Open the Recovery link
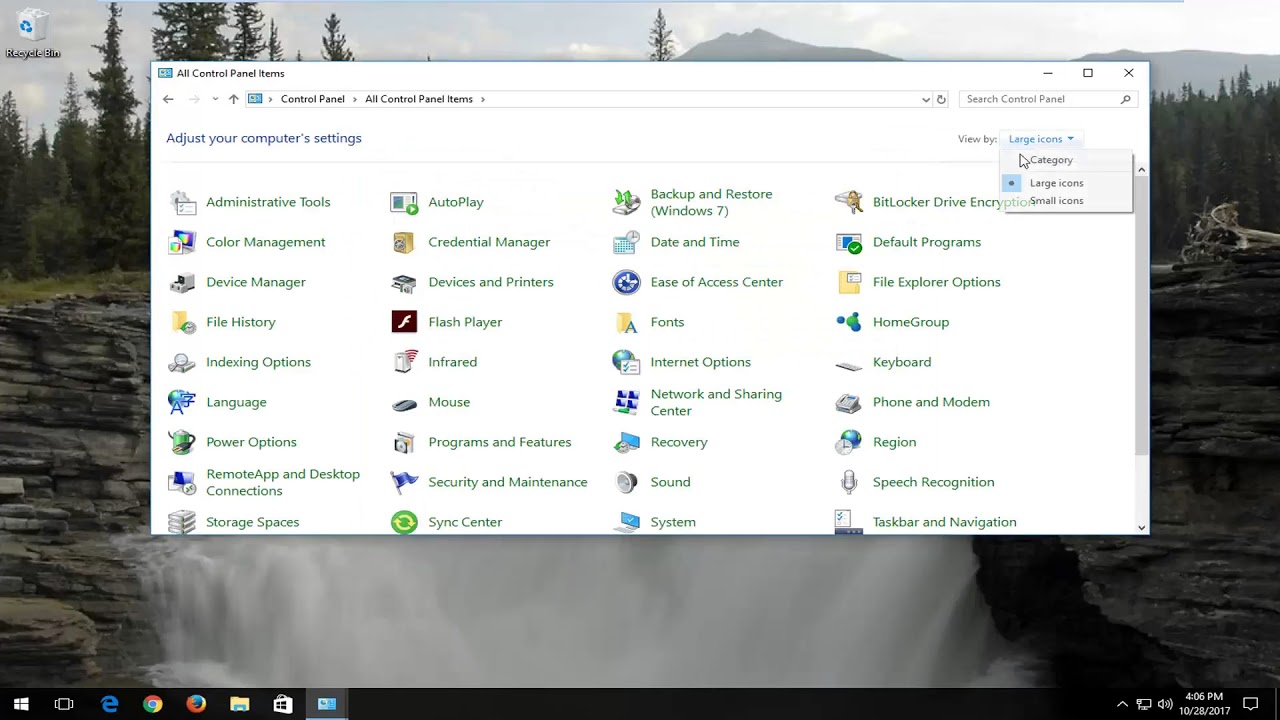This screenshot has height=720, width=1280. click(x=678, y=442)
